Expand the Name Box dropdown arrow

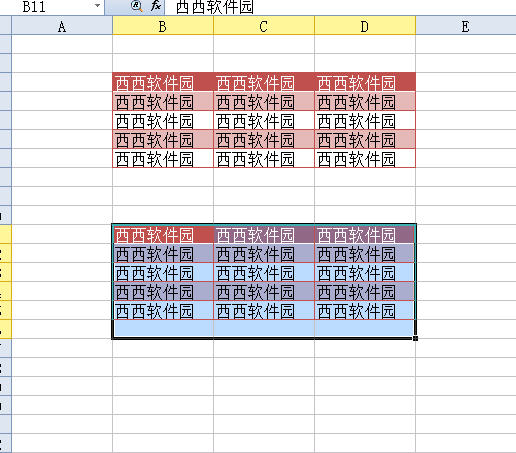coord(97,6)
